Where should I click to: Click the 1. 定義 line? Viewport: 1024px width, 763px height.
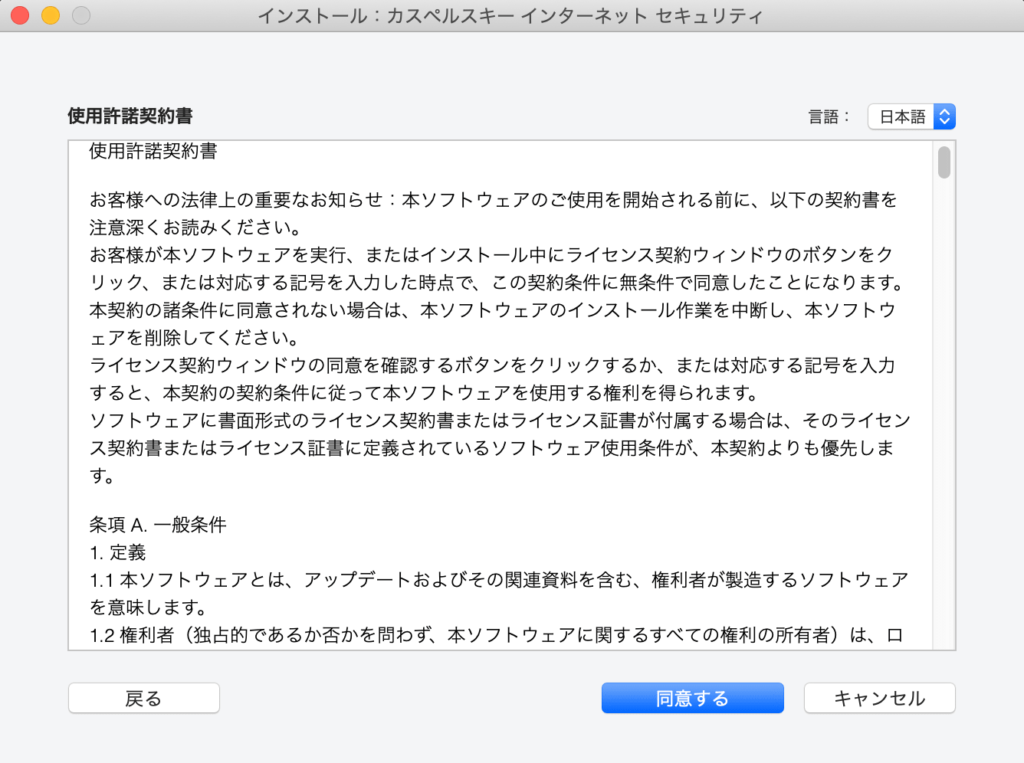pos(118,553)
